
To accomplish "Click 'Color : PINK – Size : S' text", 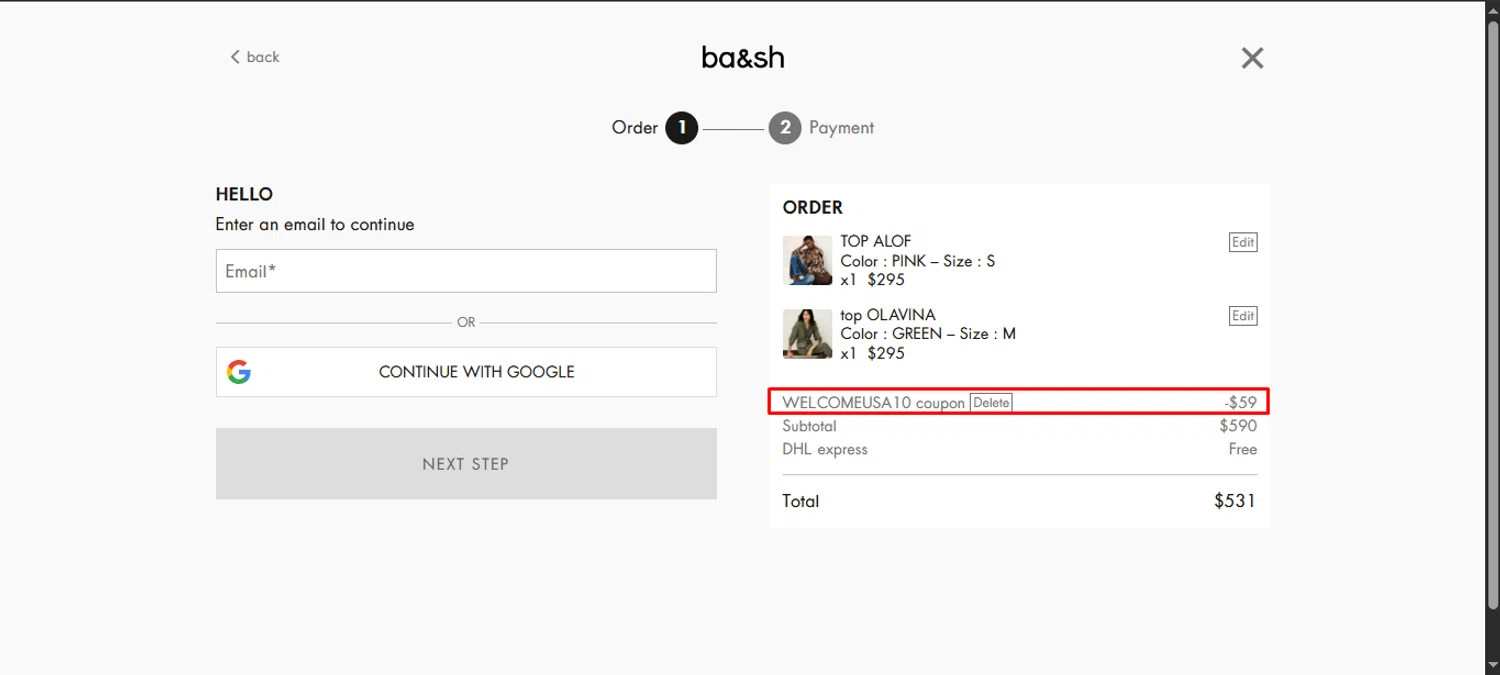I will [x=918, y=261].
